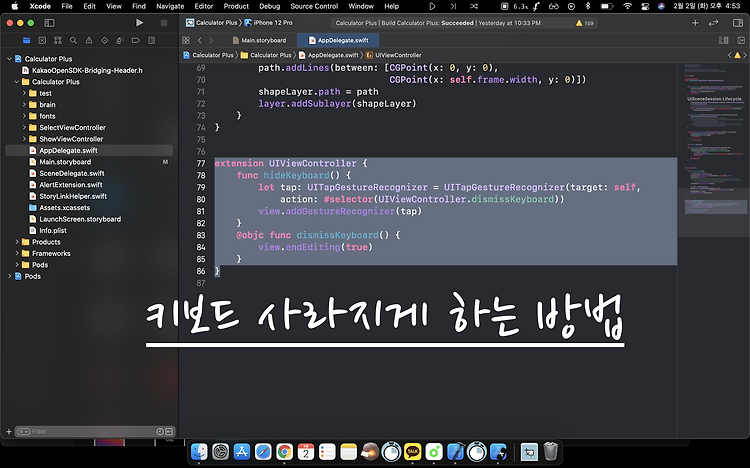Open the Library plus button

pos(695,23)
